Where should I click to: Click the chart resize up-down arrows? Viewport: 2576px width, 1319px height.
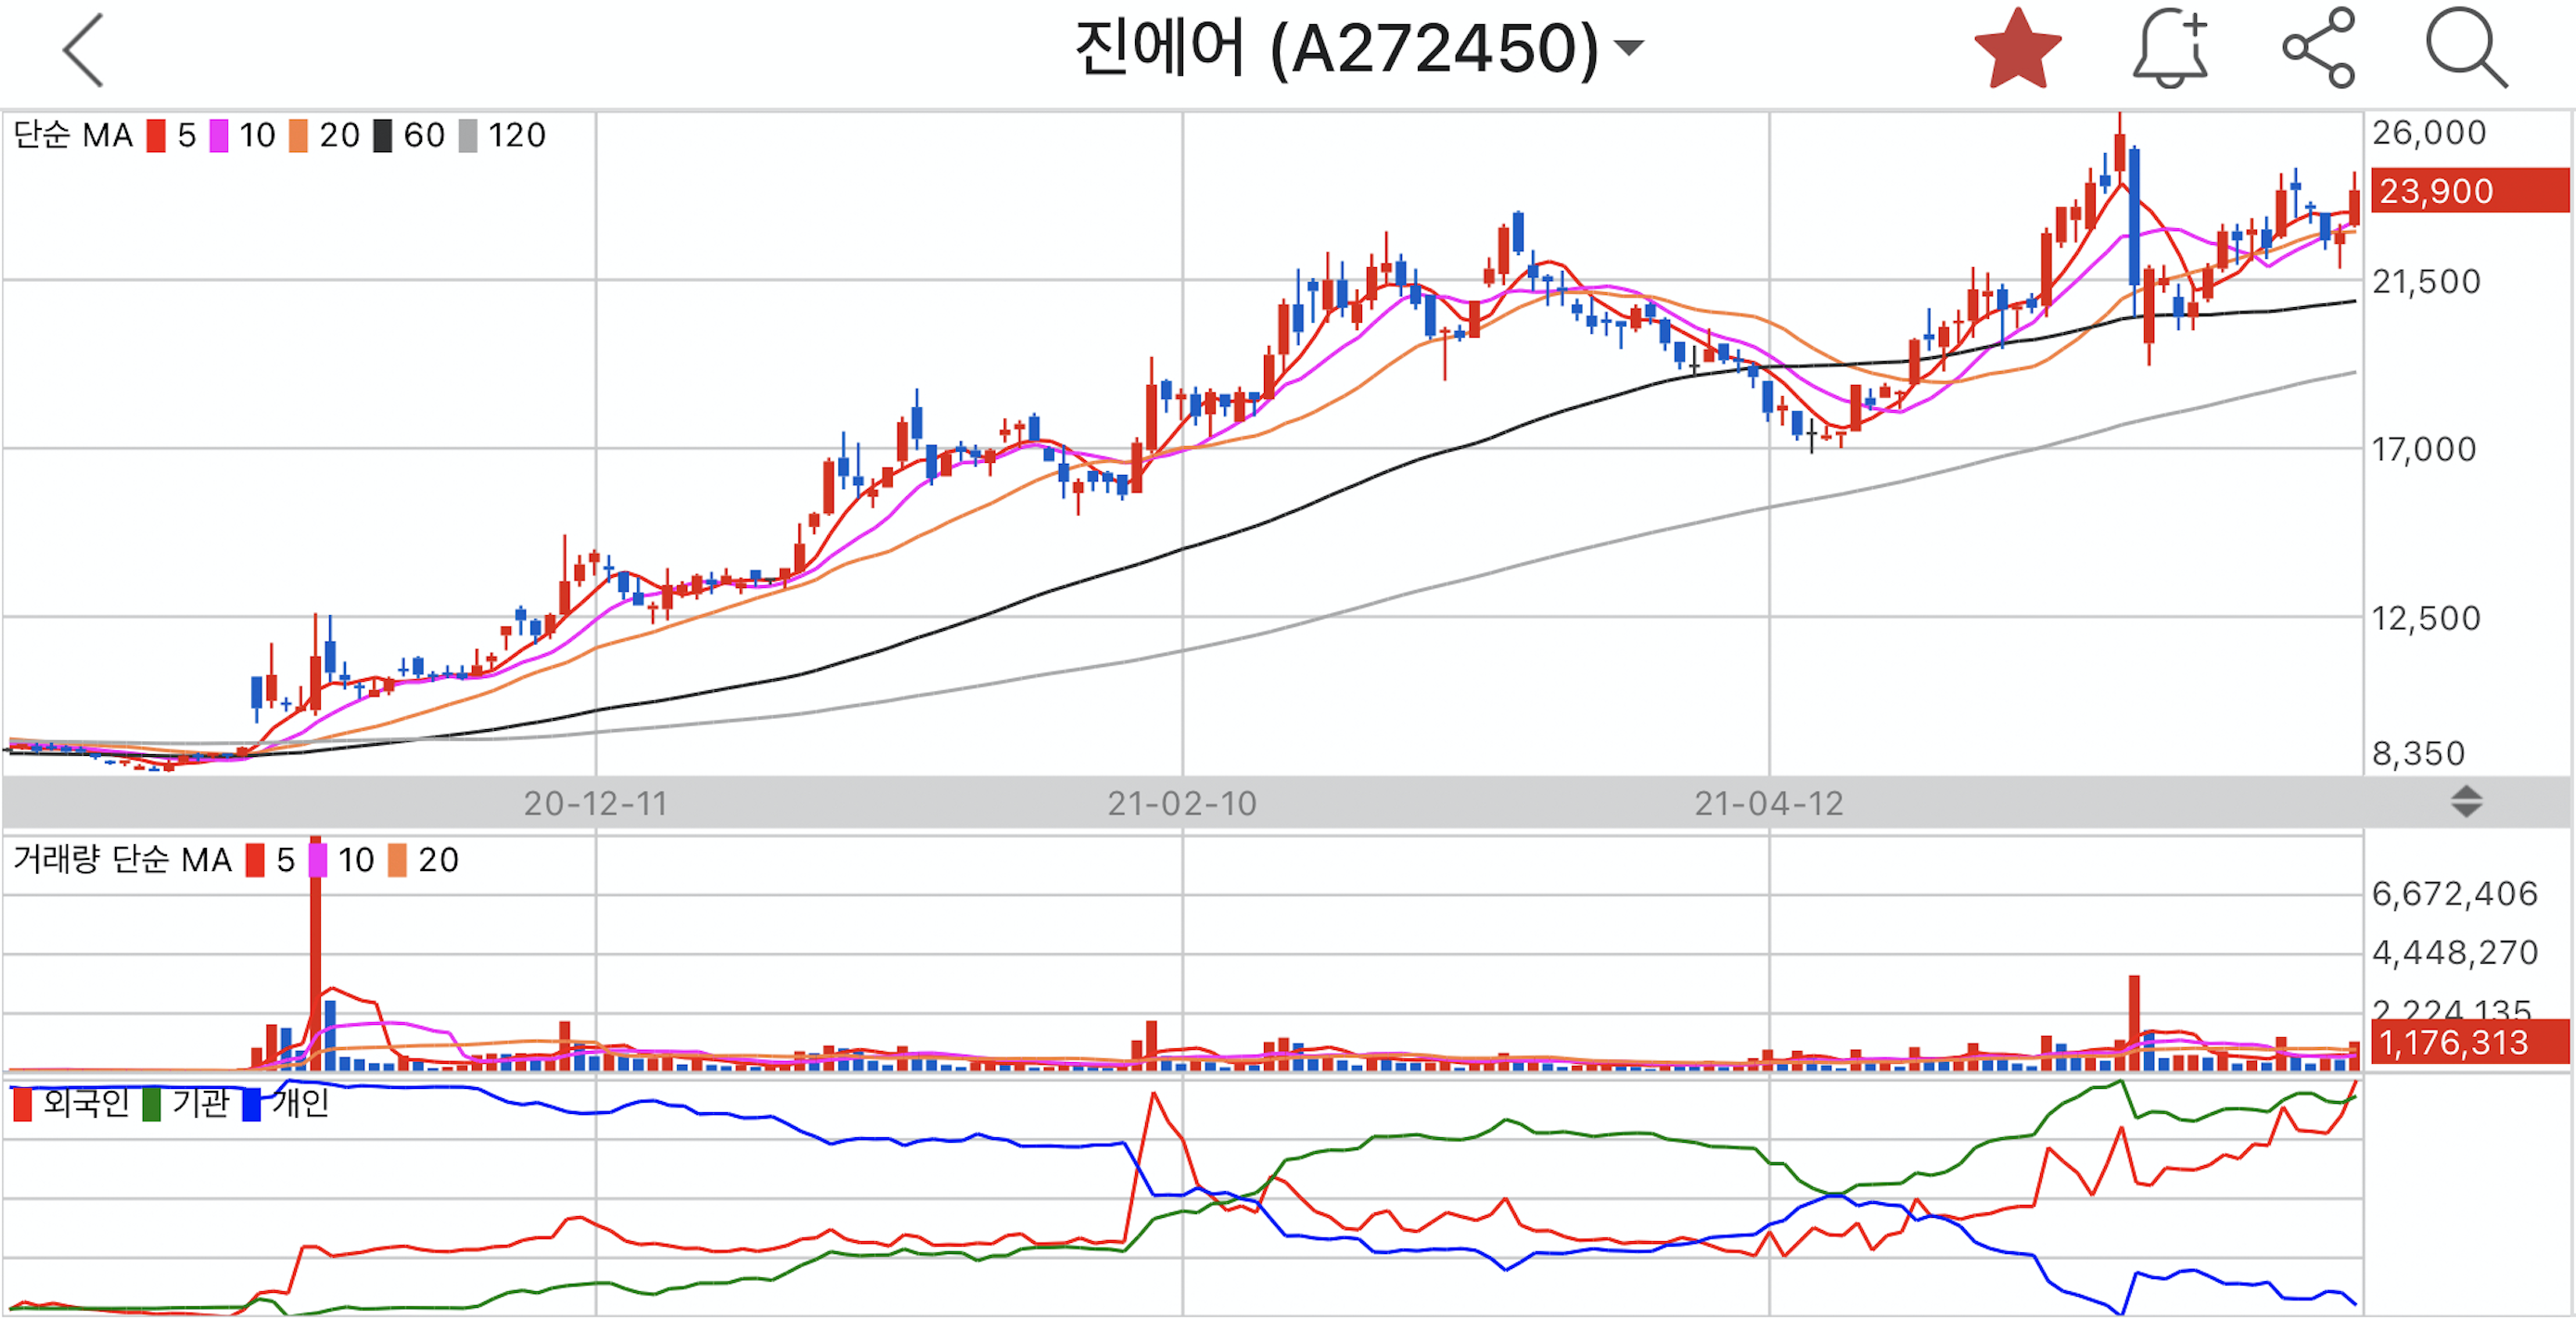pos(2466,802)
